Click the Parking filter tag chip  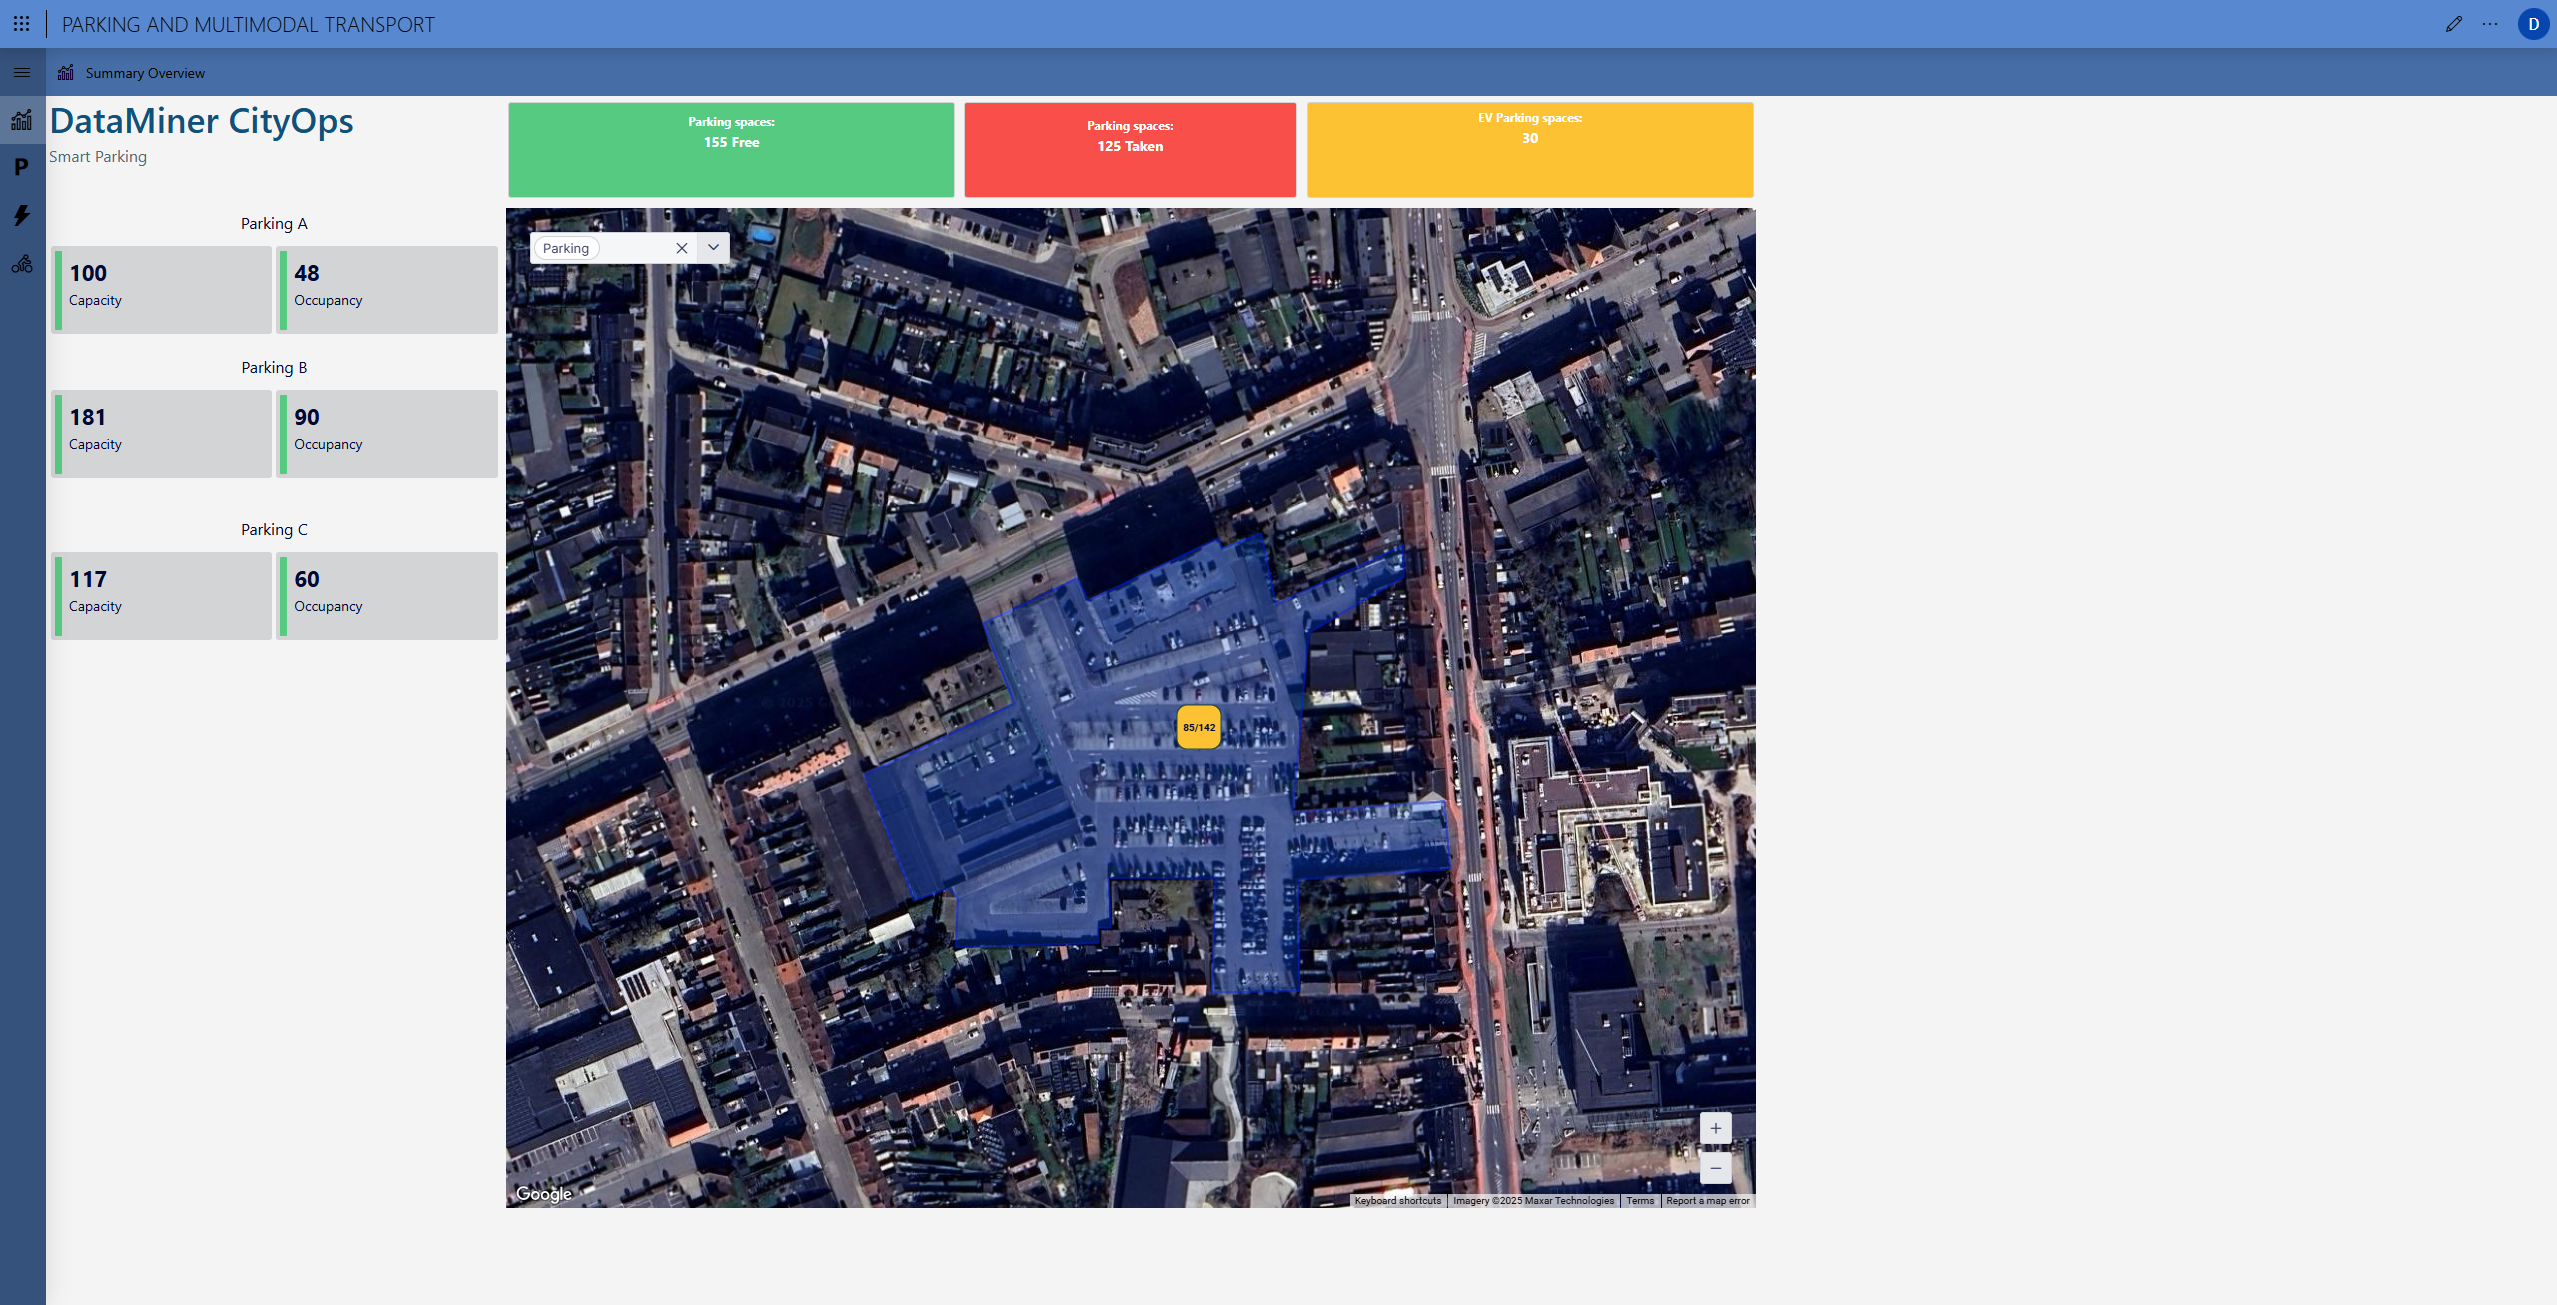click(566, 248)
